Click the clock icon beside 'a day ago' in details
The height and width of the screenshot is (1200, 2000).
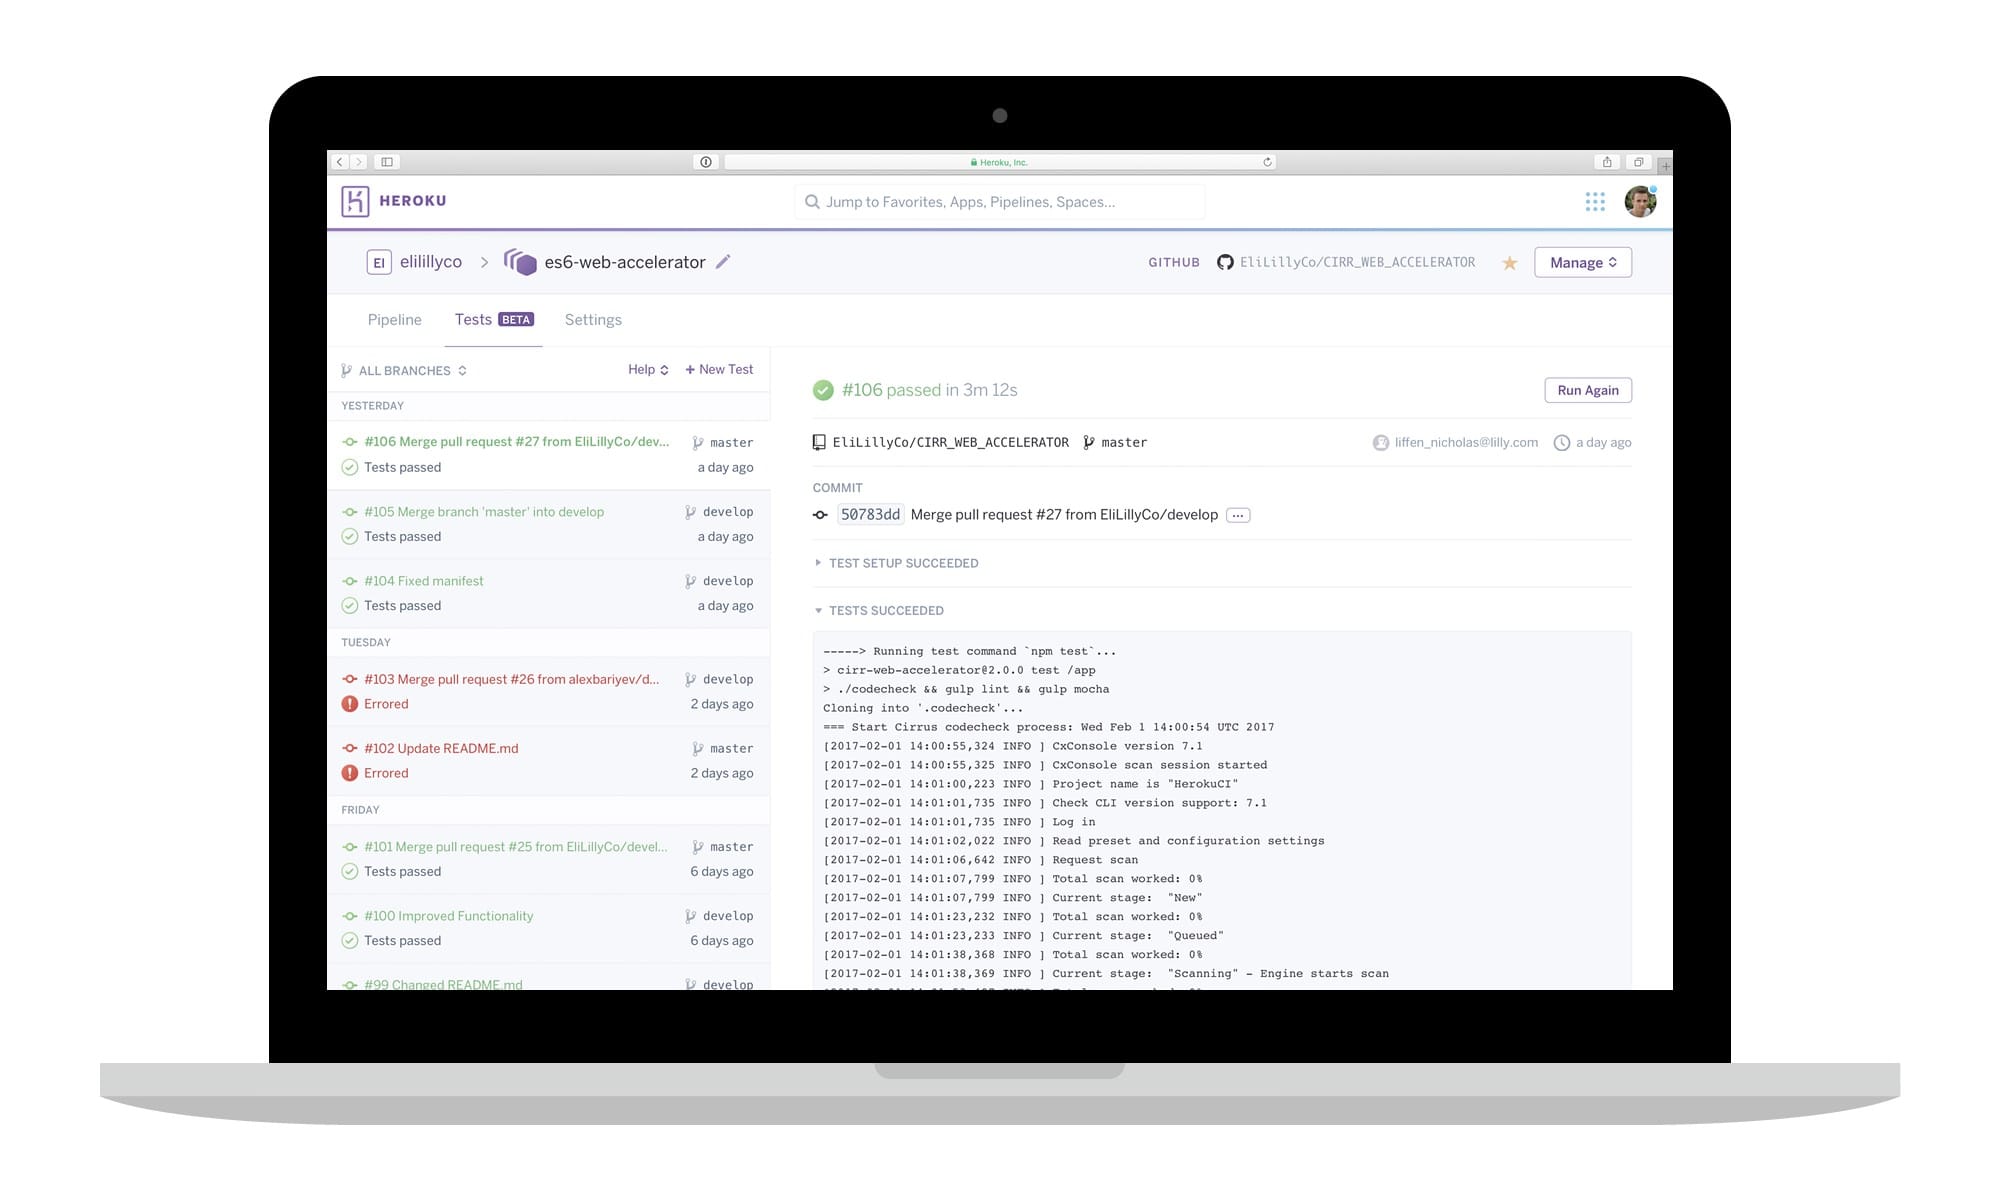1561,442
